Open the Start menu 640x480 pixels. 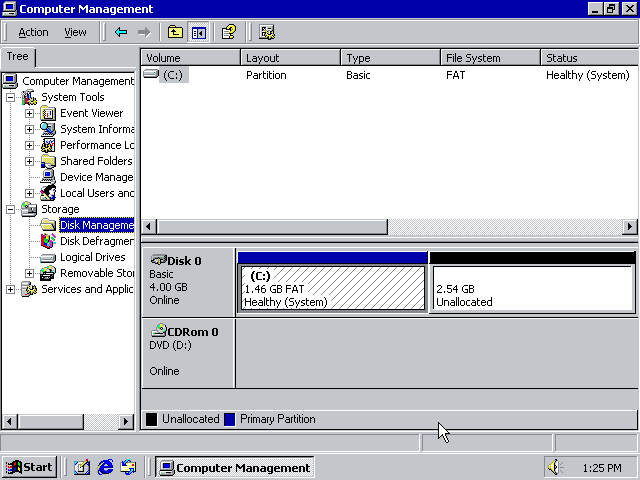pos(29,467)
